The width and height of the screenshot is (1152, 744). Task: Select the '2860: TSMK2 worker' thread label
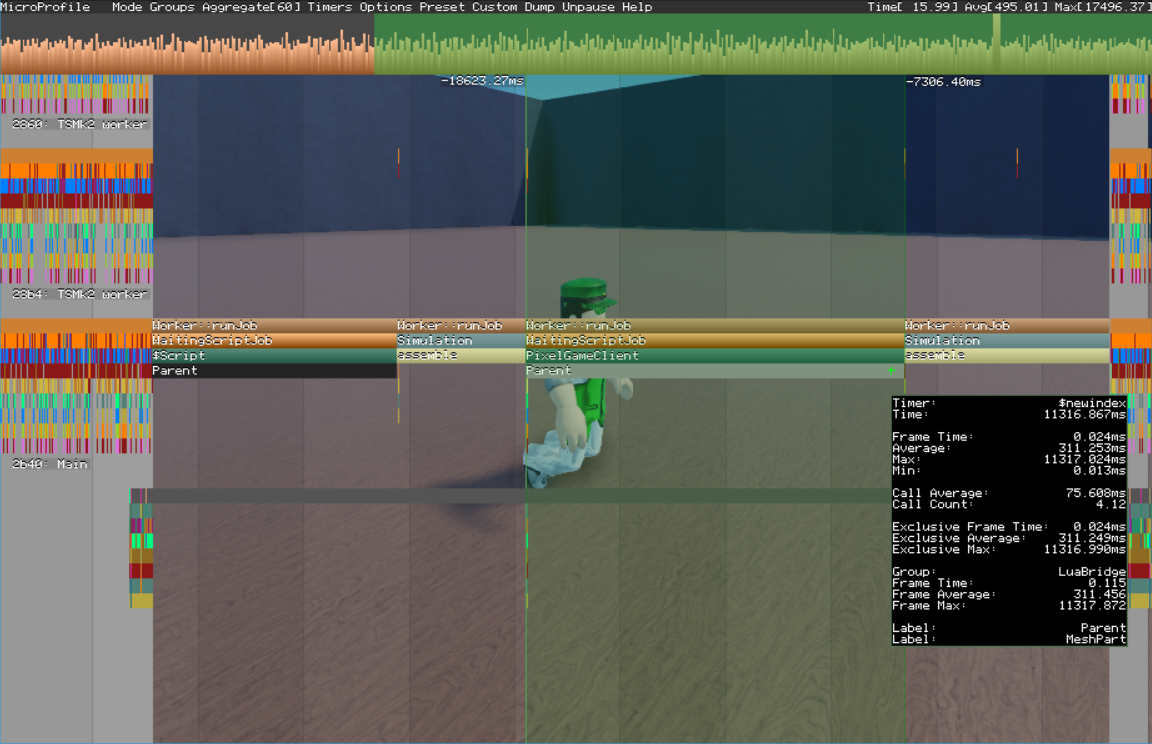click(79, 124)
